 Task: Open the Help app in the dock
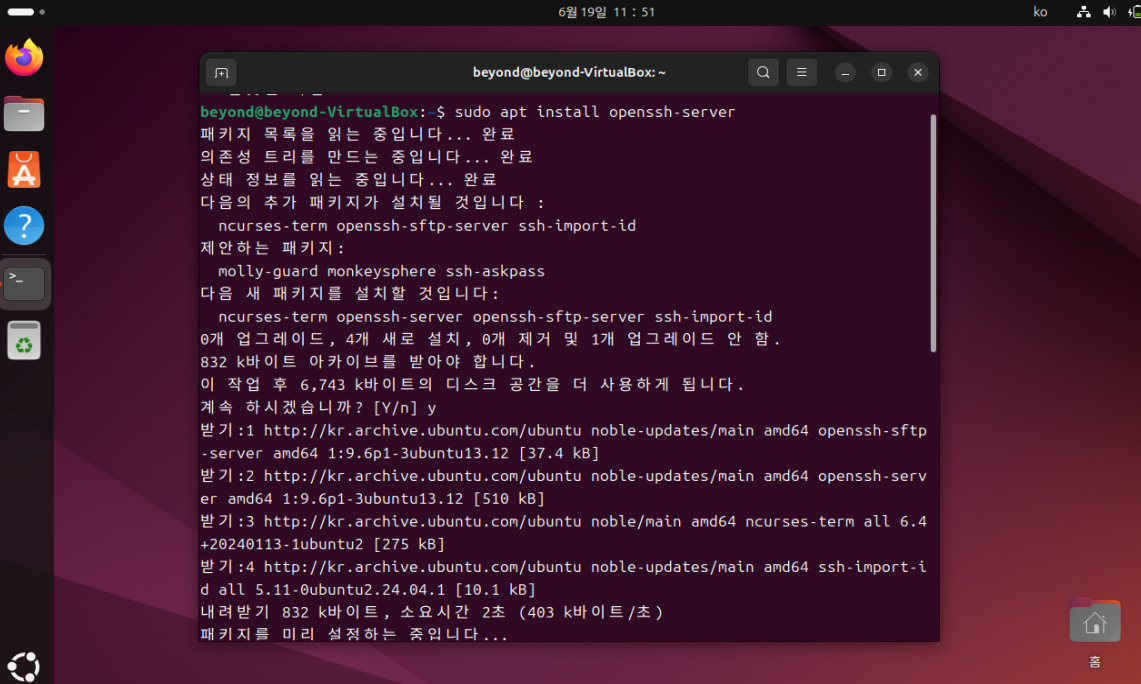click(24, 226)
